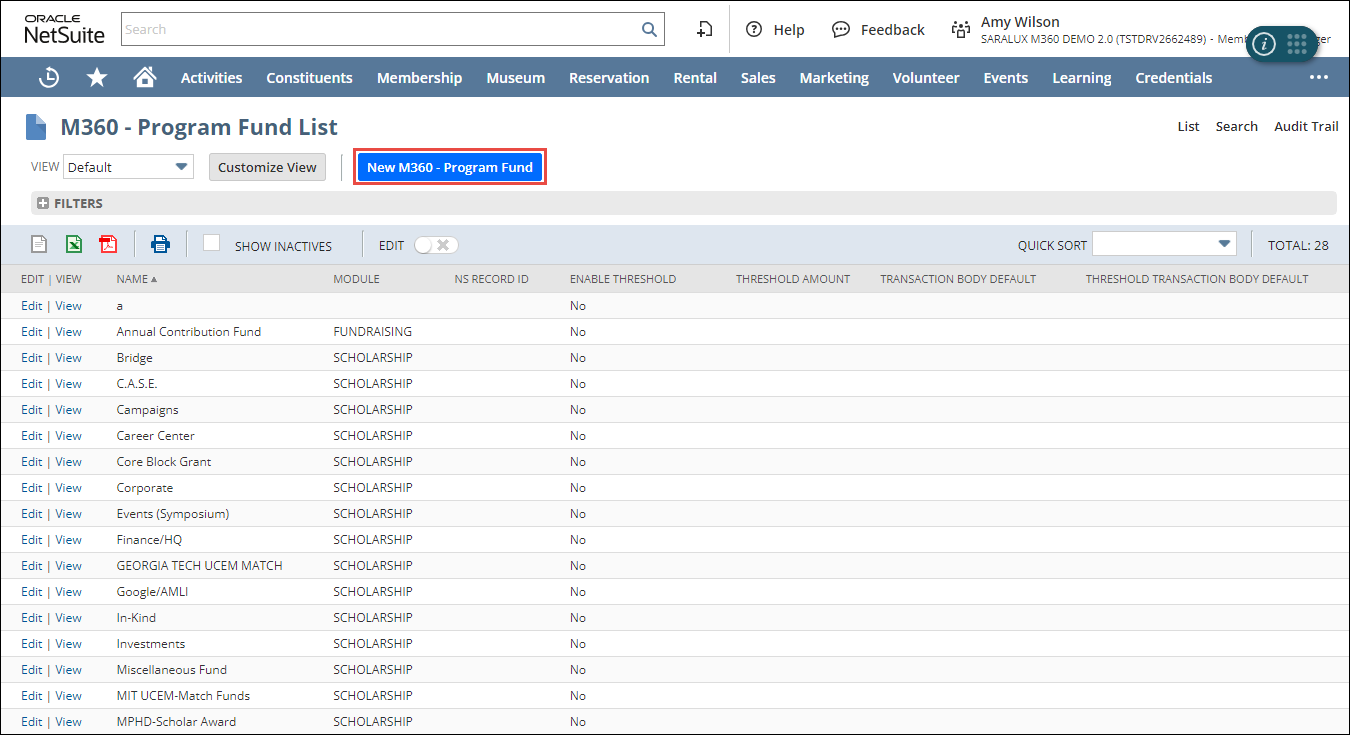This screenshot has height=735, width=1350.
Task: Click the three-dots more menu icon
Action: (1319, 78)
